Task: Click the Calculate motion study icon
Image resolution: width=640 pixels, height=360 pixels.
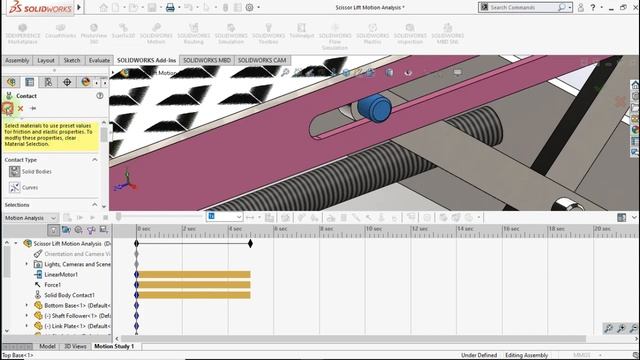Action: [x=67, y=218]
